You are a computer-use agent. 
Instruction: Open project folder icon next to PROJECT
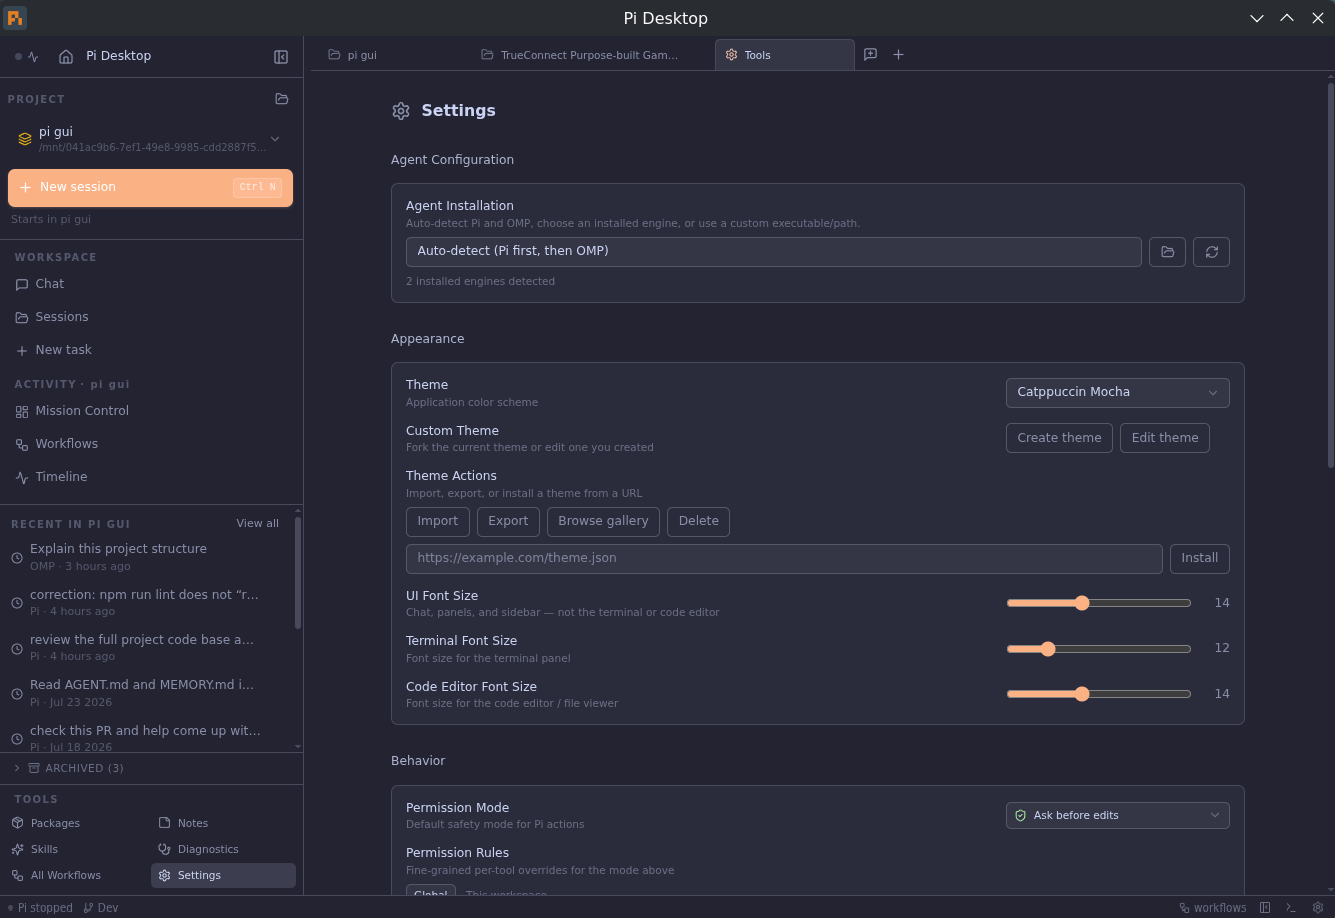(x=282, y=99)
